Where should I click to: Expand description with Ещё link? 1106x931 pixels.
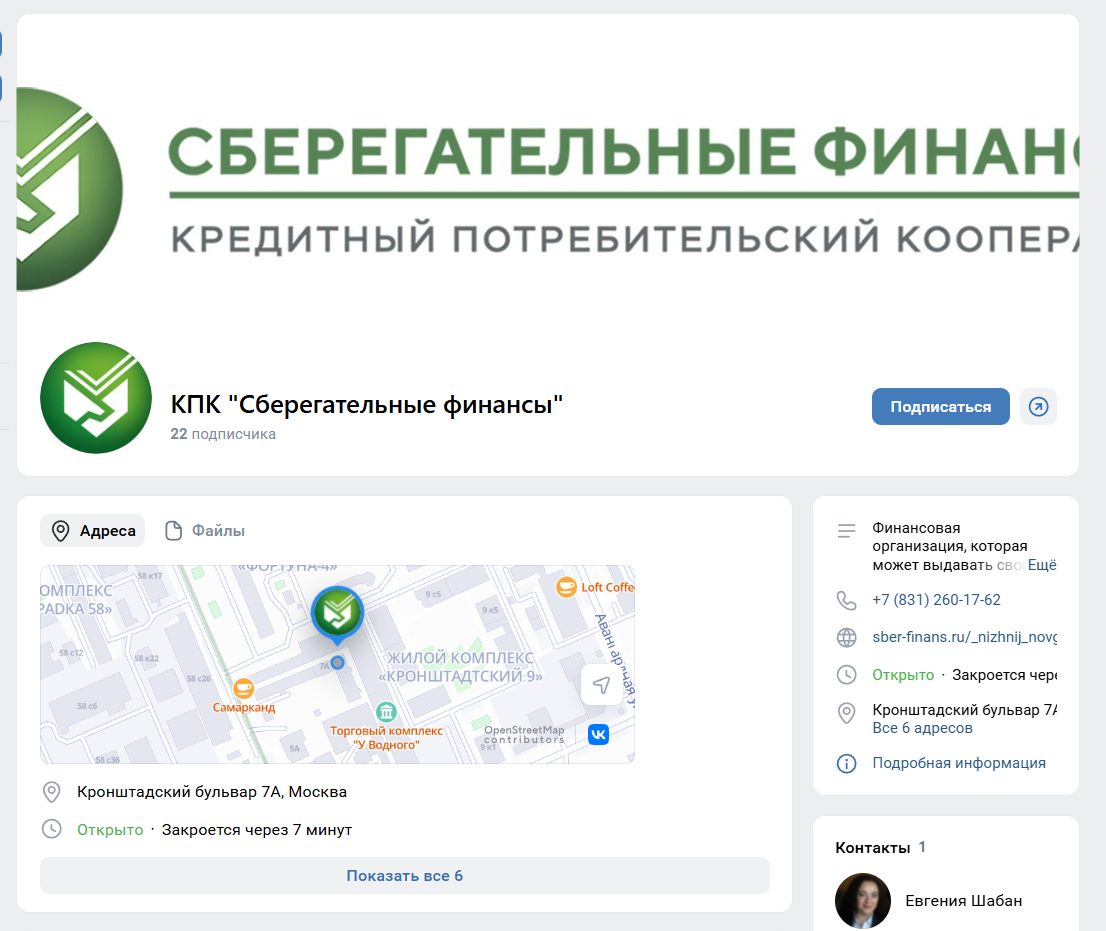[x=1042, y=565]
